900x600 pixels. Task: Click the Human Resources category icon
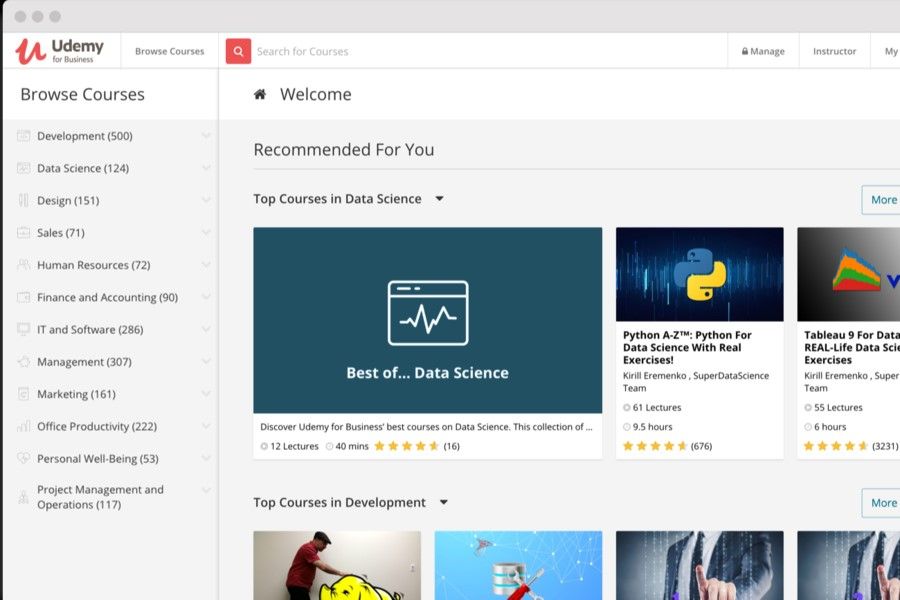[x=22, y=265]
